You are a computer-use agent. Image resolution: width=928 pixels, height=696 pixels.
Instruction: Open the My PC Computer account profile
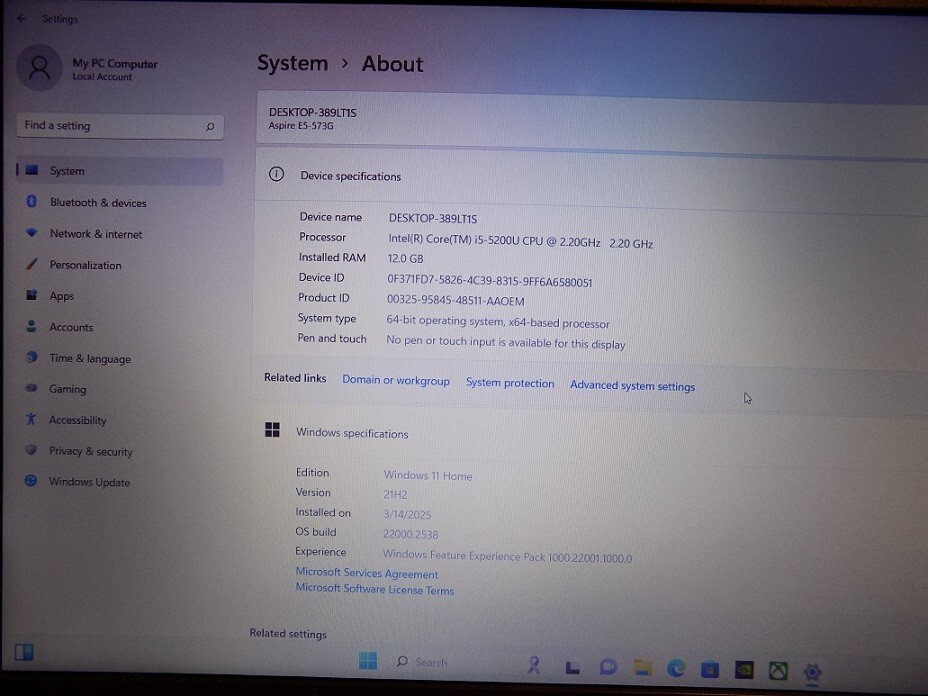[x=89, y=69]
